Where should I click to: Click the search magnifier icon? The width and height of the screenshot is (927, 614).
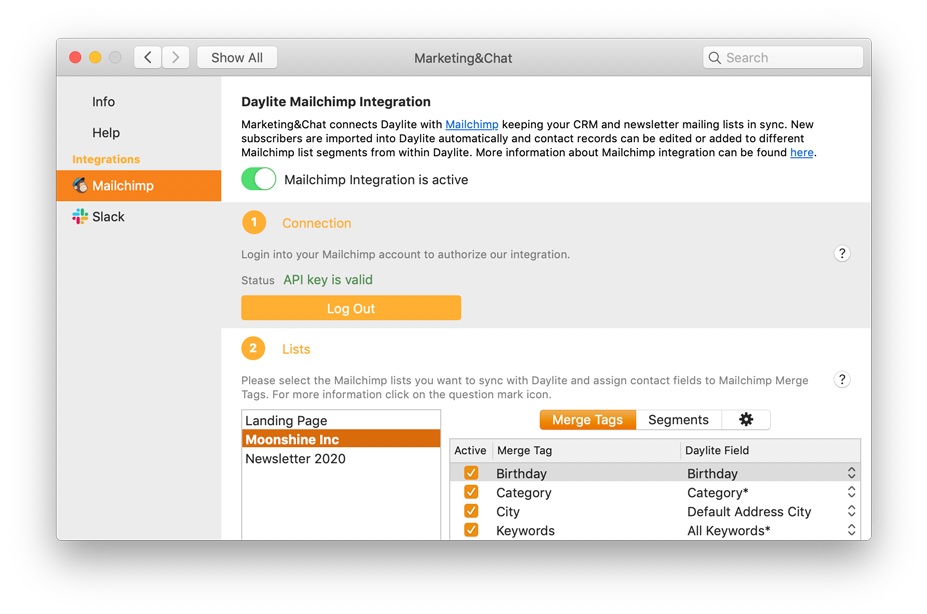tap(714, 58)
